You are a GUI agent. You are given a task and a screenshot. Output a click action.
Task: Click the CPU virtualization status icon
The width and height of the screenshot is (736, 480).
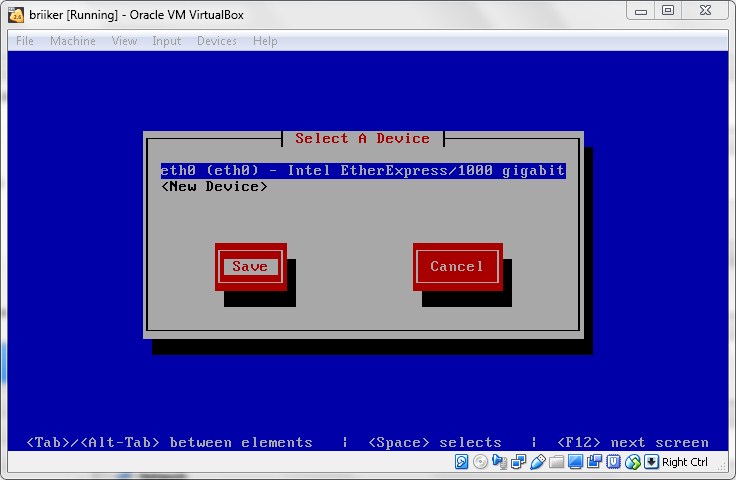tap(613, 462)
